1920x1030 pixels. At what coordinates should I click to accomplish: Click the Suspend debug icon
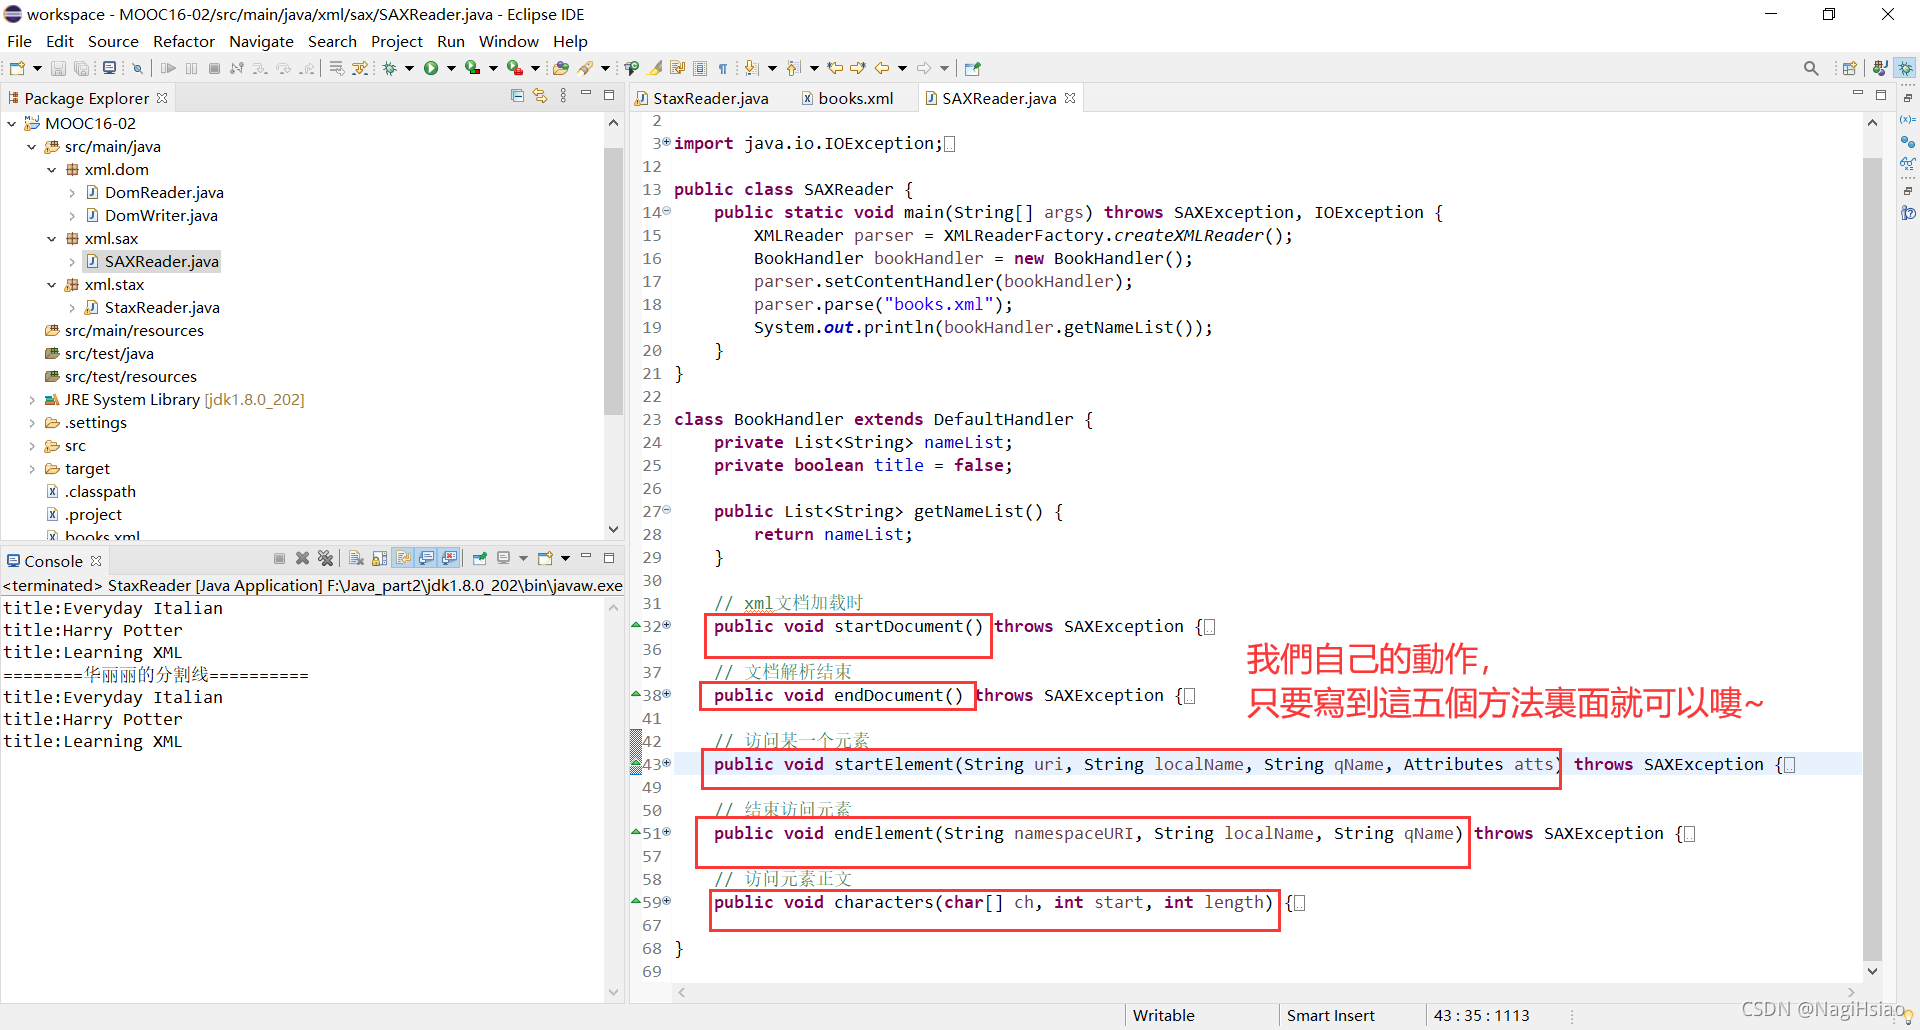(192, 68)
